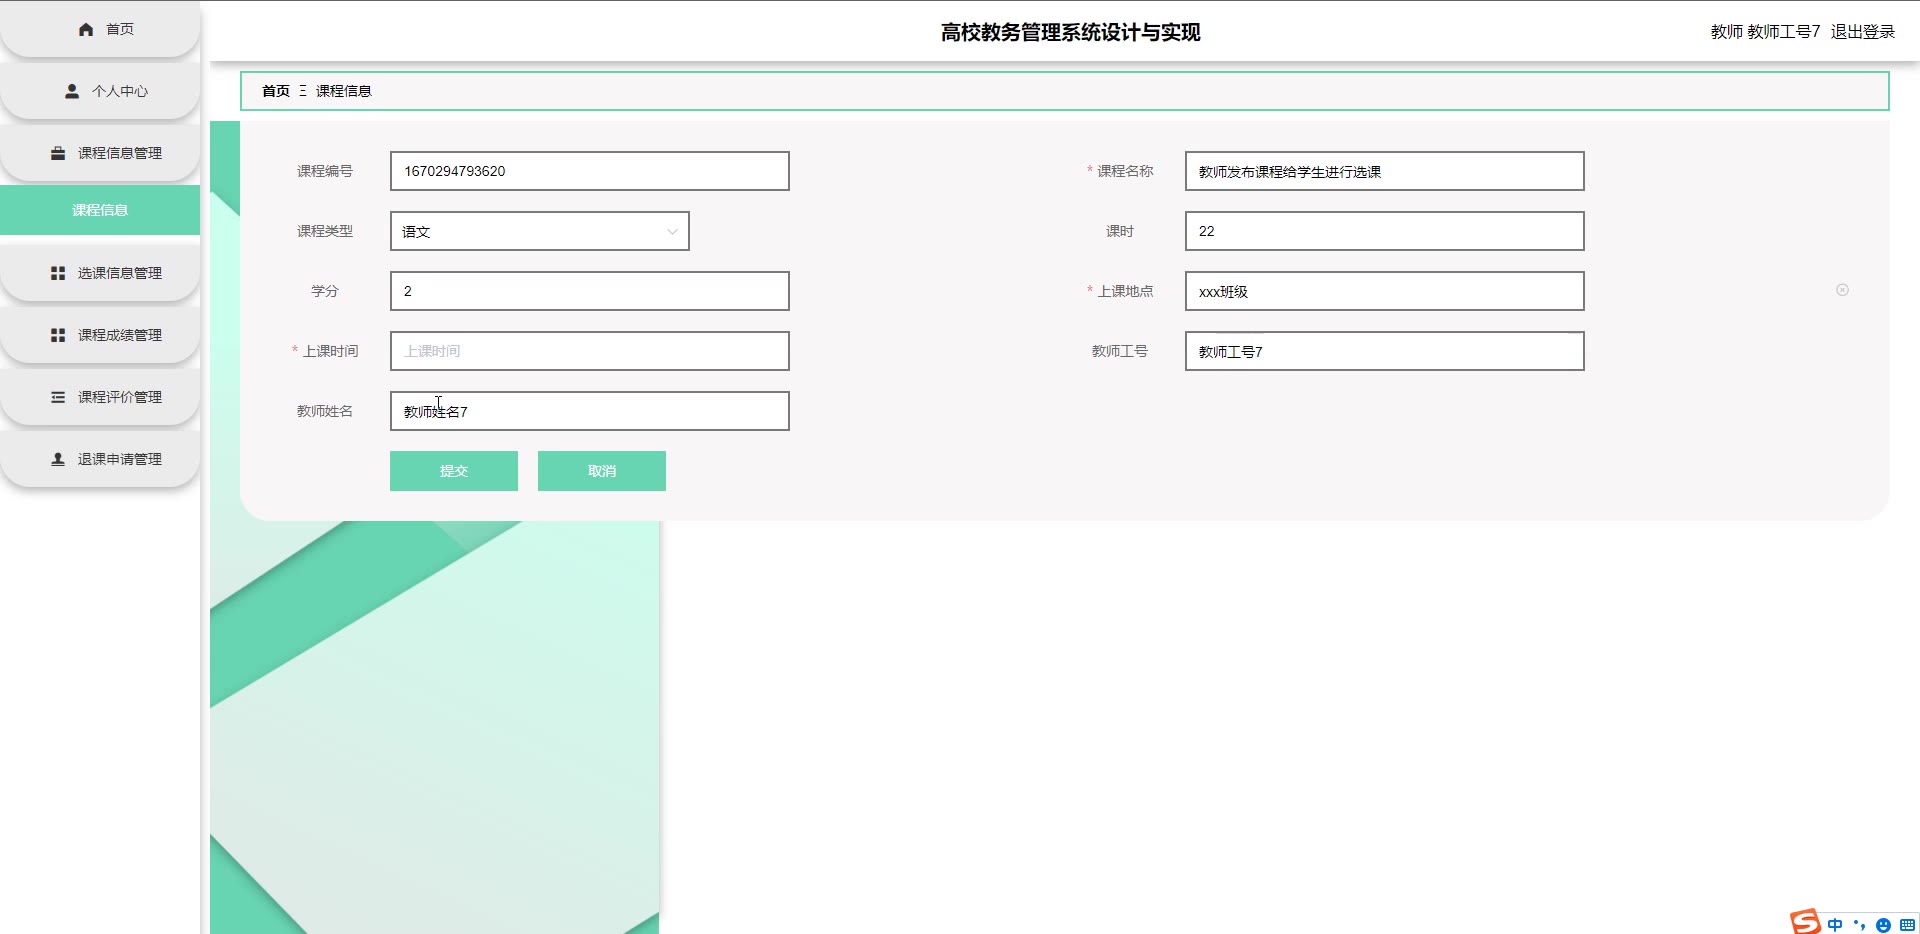The width and height of the screenshot is (1920, 934).
Task: Click the user icon beside 退课申请管理
Action: [x=58, y=459]
